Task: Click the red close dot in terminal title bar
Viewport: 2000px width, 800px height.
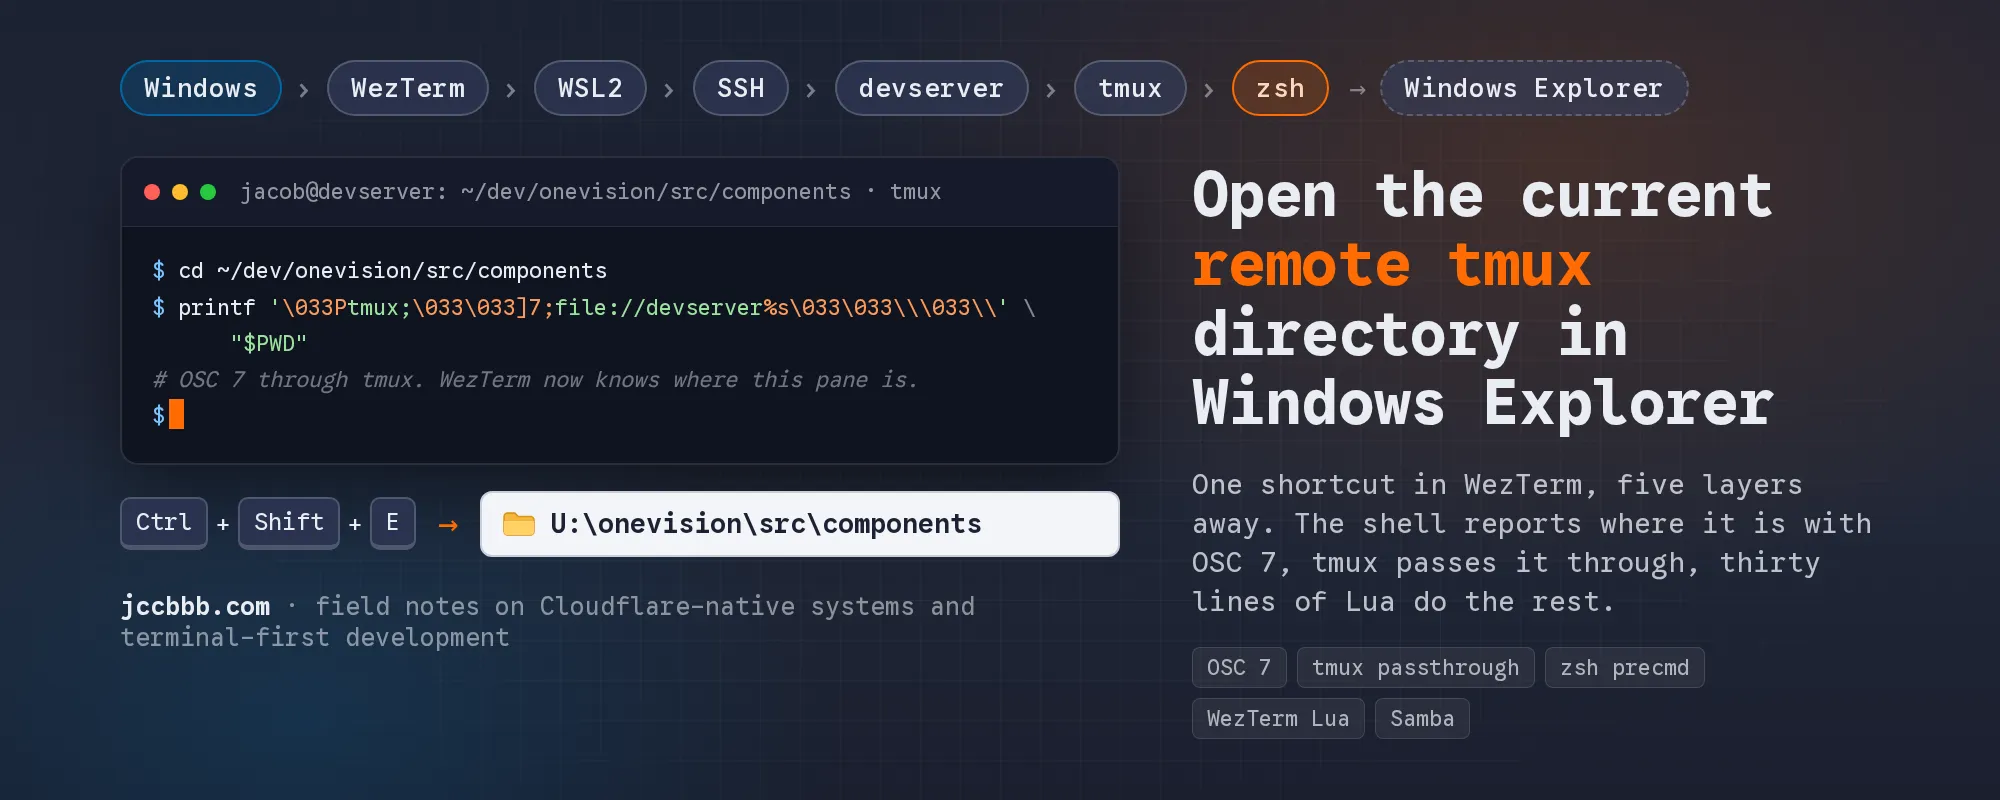Action: (x=152, y=192)
